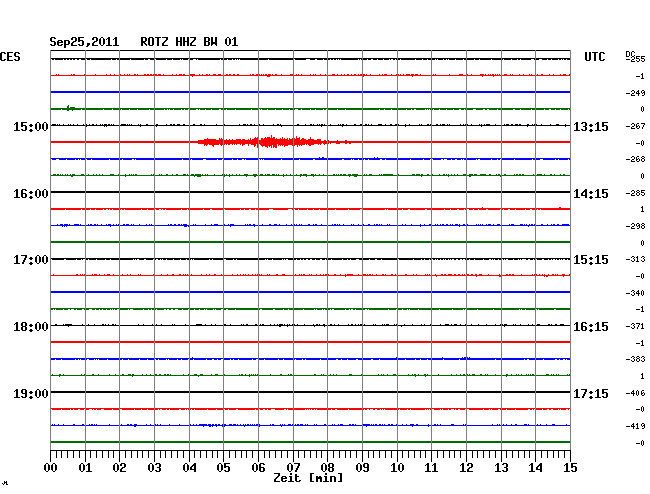The image size is (650, 494).
Task: Select the 15:00 local time label
Action: click(31, 126)
